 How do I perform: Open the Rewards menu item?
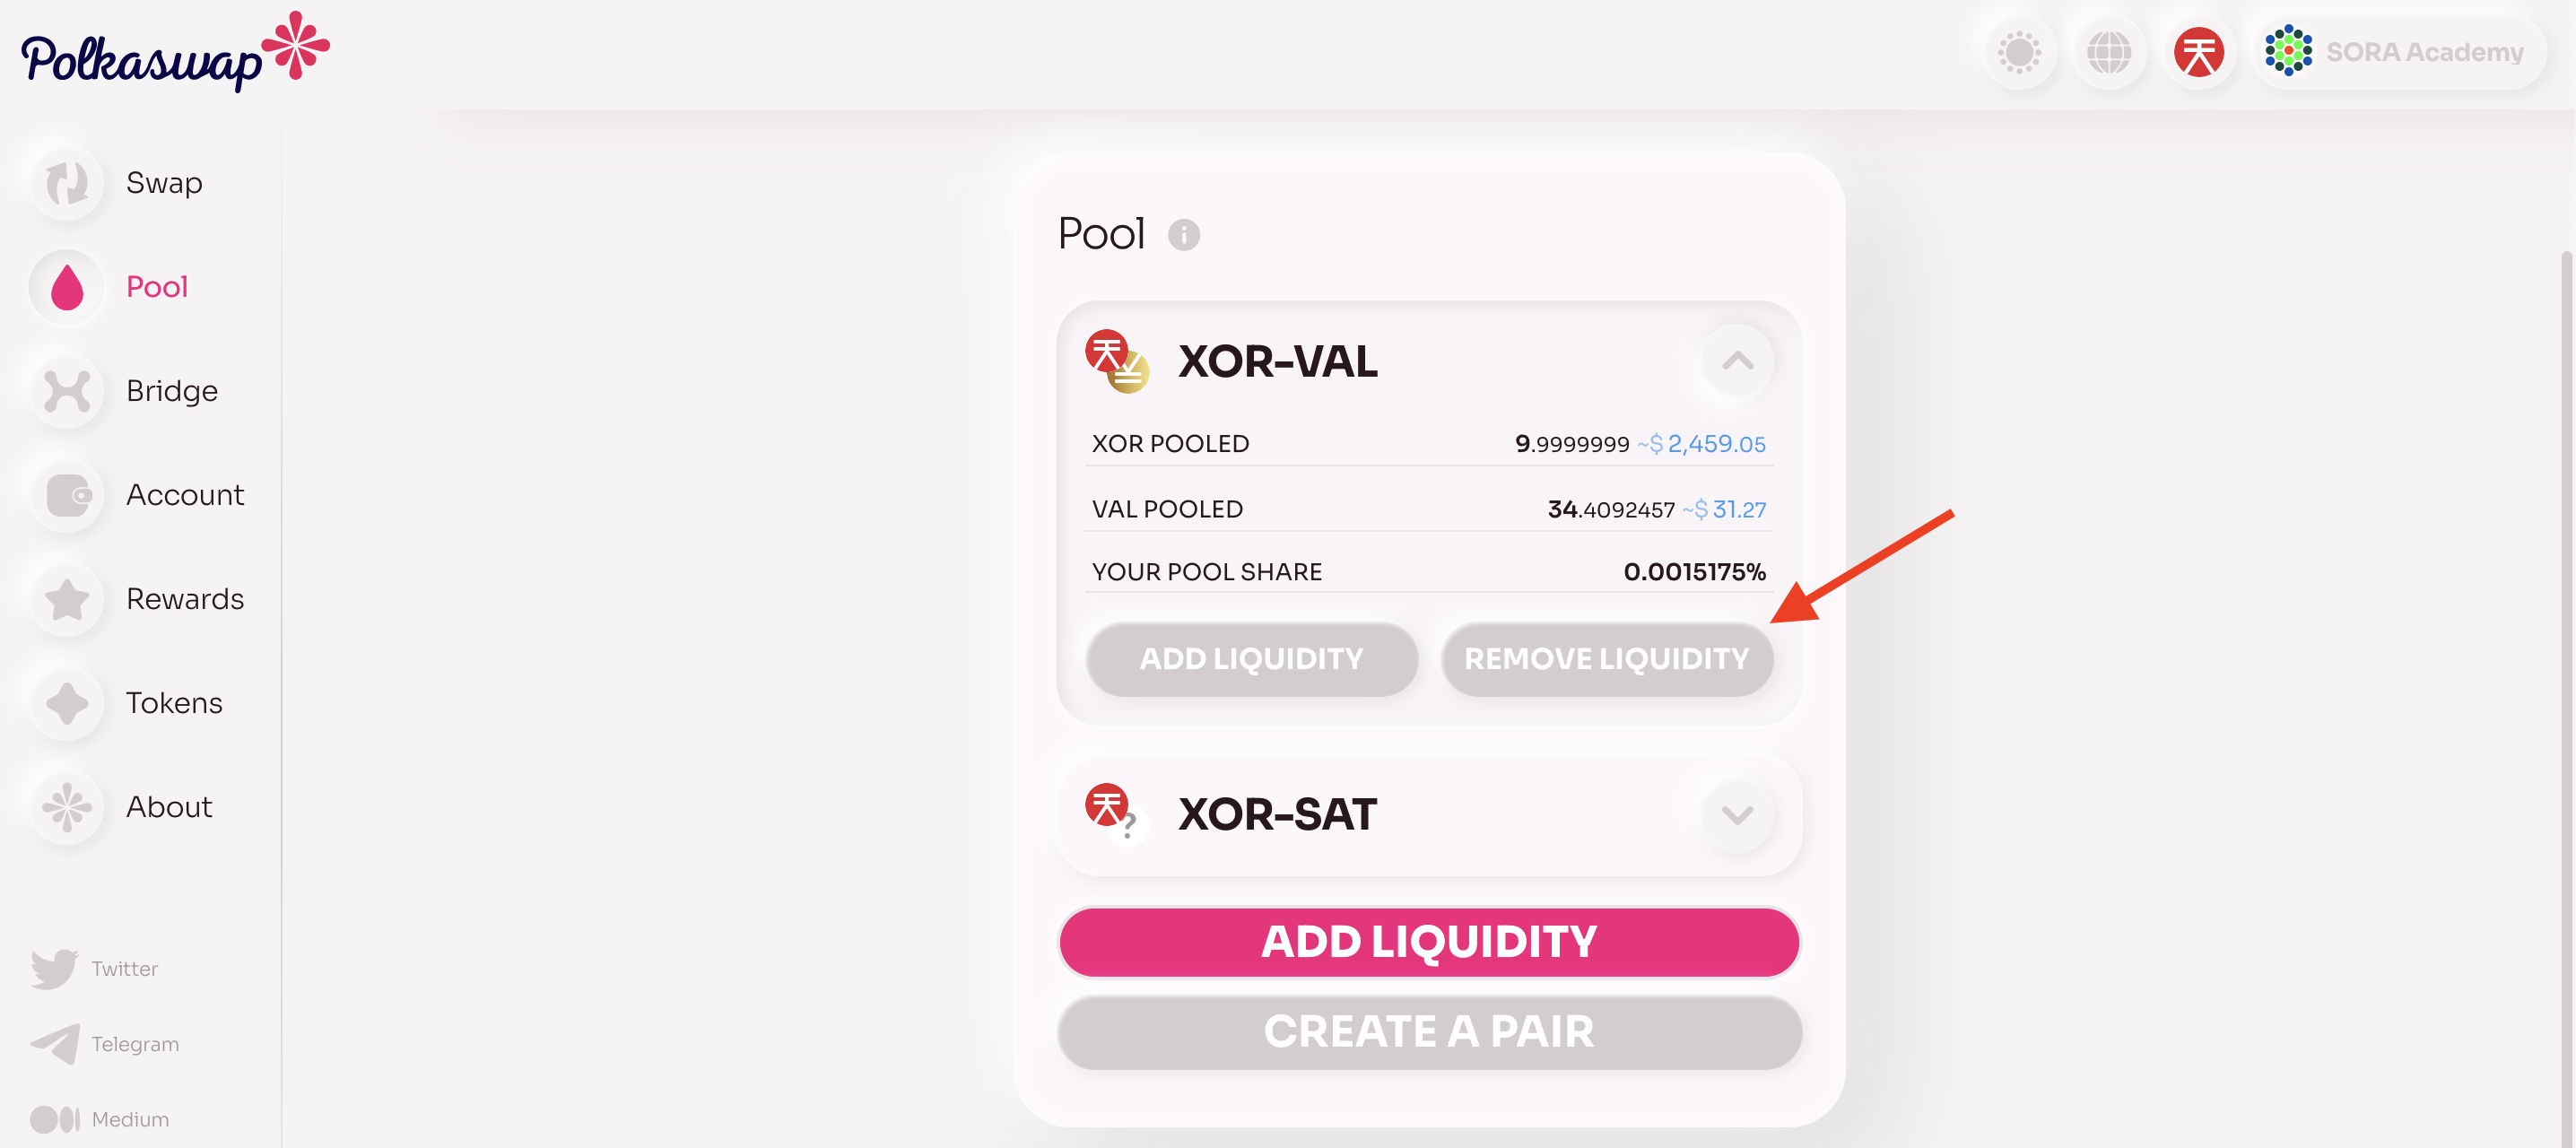click(x=185, y=599)
